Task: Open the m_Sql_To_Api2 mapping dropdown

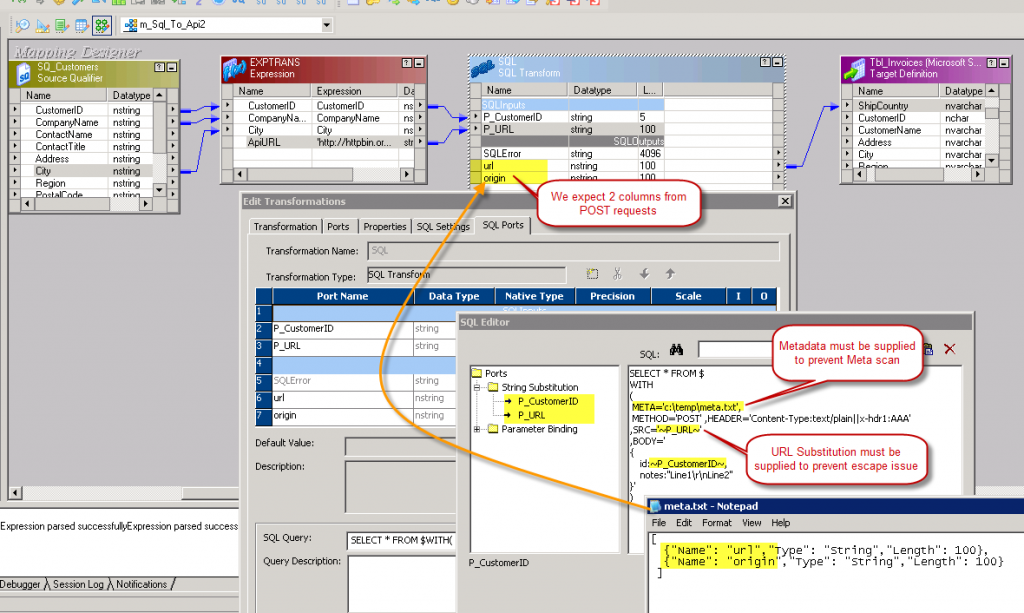Action: point(326,25)
